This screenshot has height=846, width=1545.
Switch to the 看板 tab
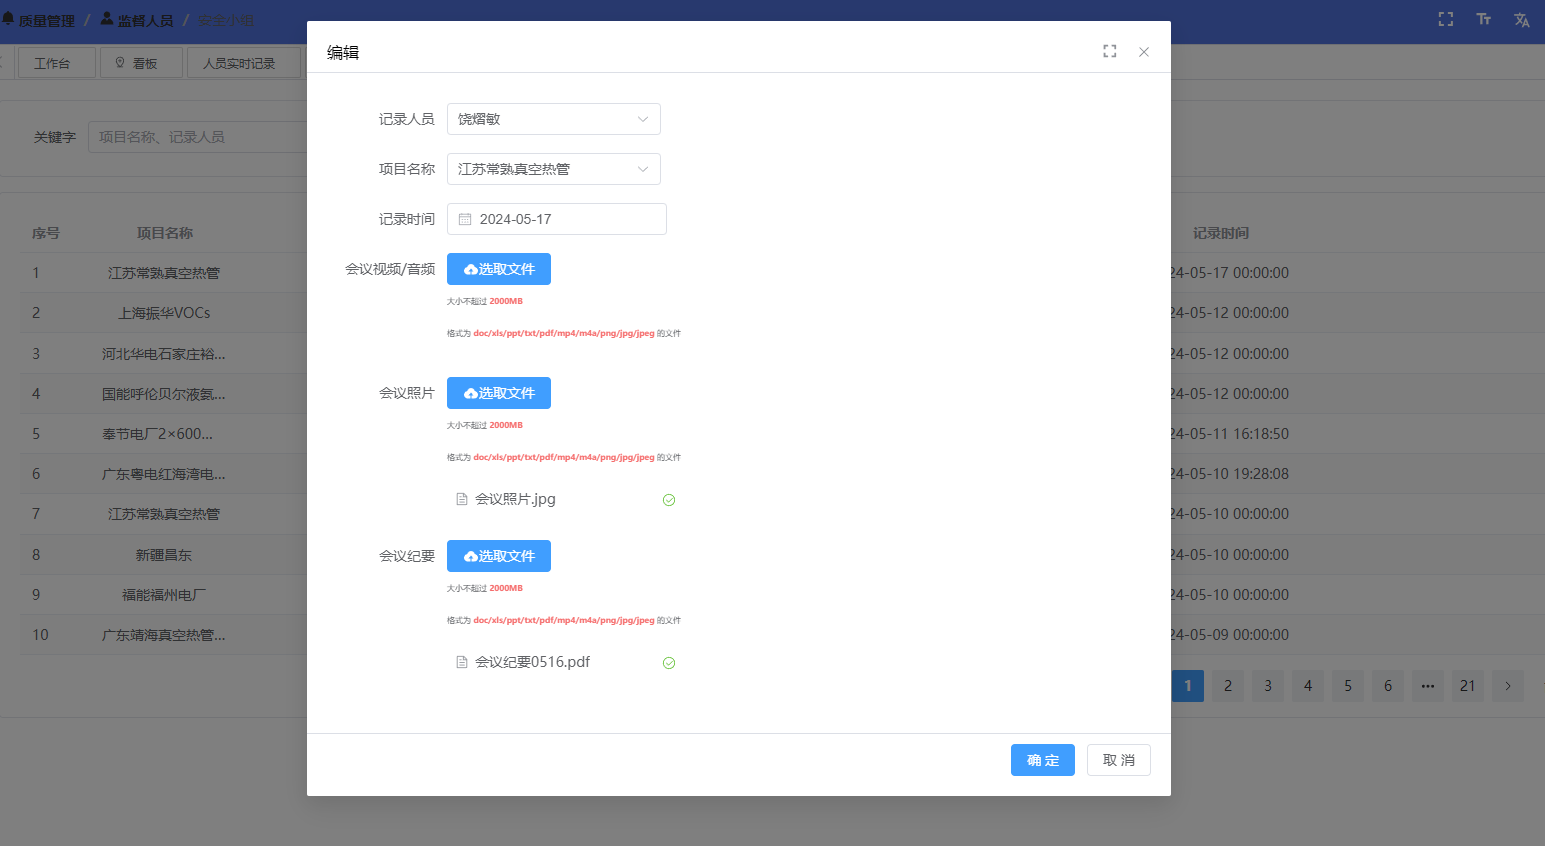point(141,63)
